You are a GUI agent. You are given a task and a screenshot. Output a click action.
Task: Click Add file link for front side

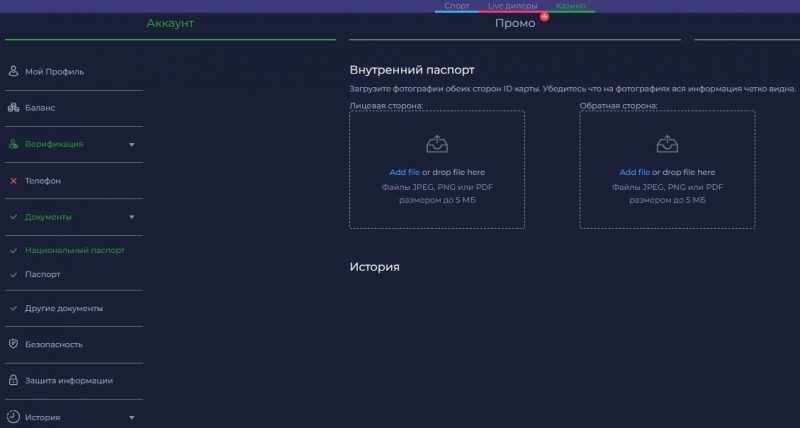404,172
